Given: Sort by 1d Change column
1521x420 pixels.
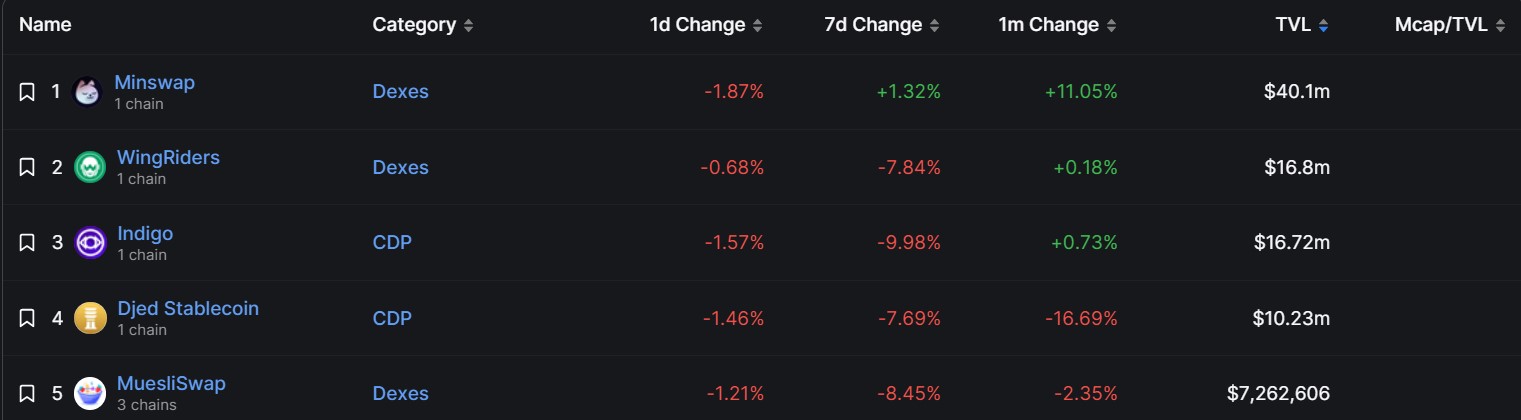Looking at the screenshot, I should point(706,25).
